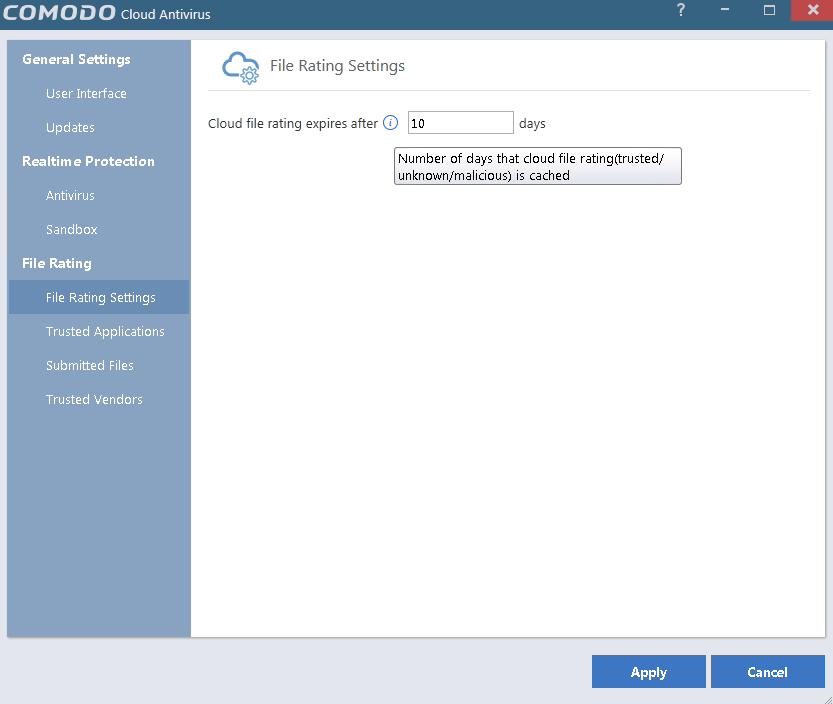Image resolution: width=833 pixels, height=704 pixels.
Task: Click the days expiry input field
Action: pos(461,123)
